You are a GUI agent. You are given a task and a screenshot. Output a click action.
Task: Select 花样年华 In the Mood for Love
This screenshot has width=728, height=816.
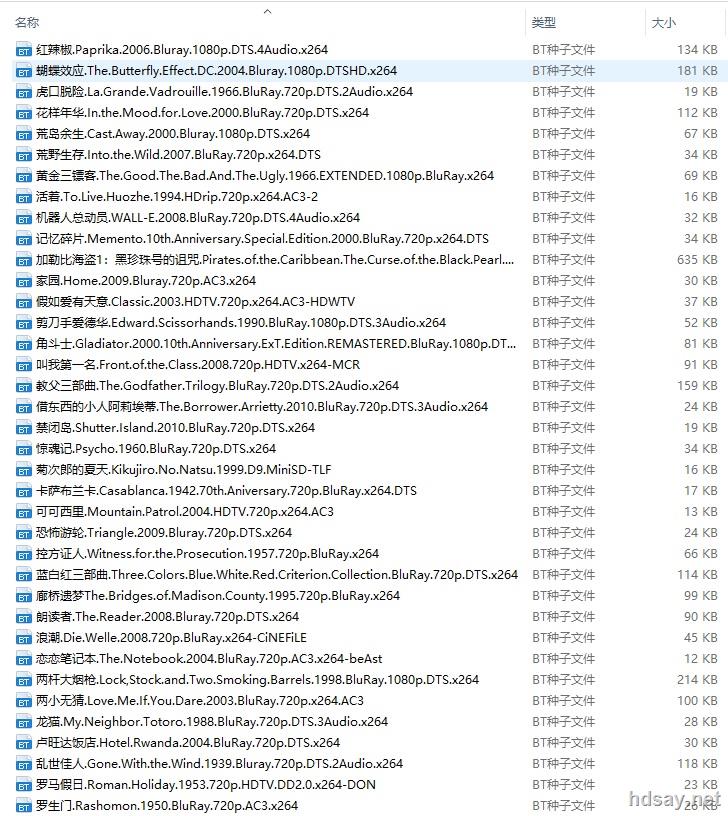(x=202, y=113)
